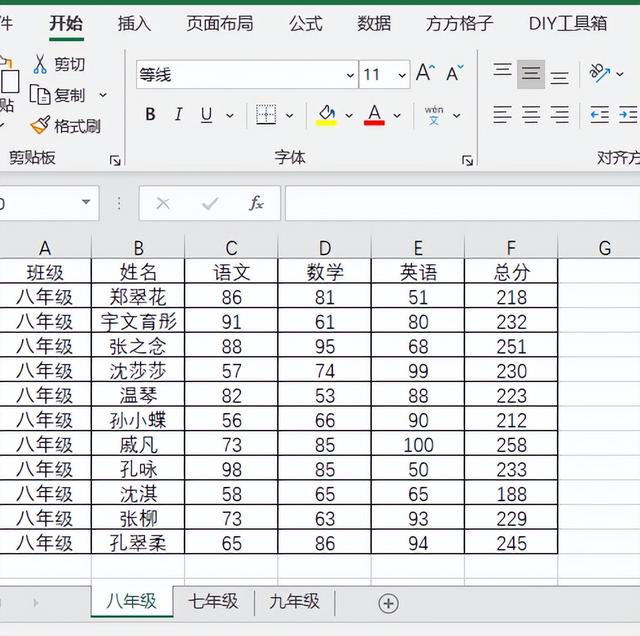The height and width of the screenshot is (636, 640).
Task: Apply red font color
Action: [374, 115]
